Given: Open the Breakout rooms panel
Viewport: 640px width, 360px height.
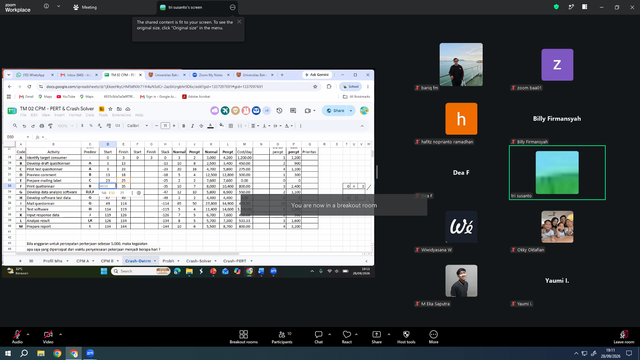Looking at the screenshot, I should 244,337.
